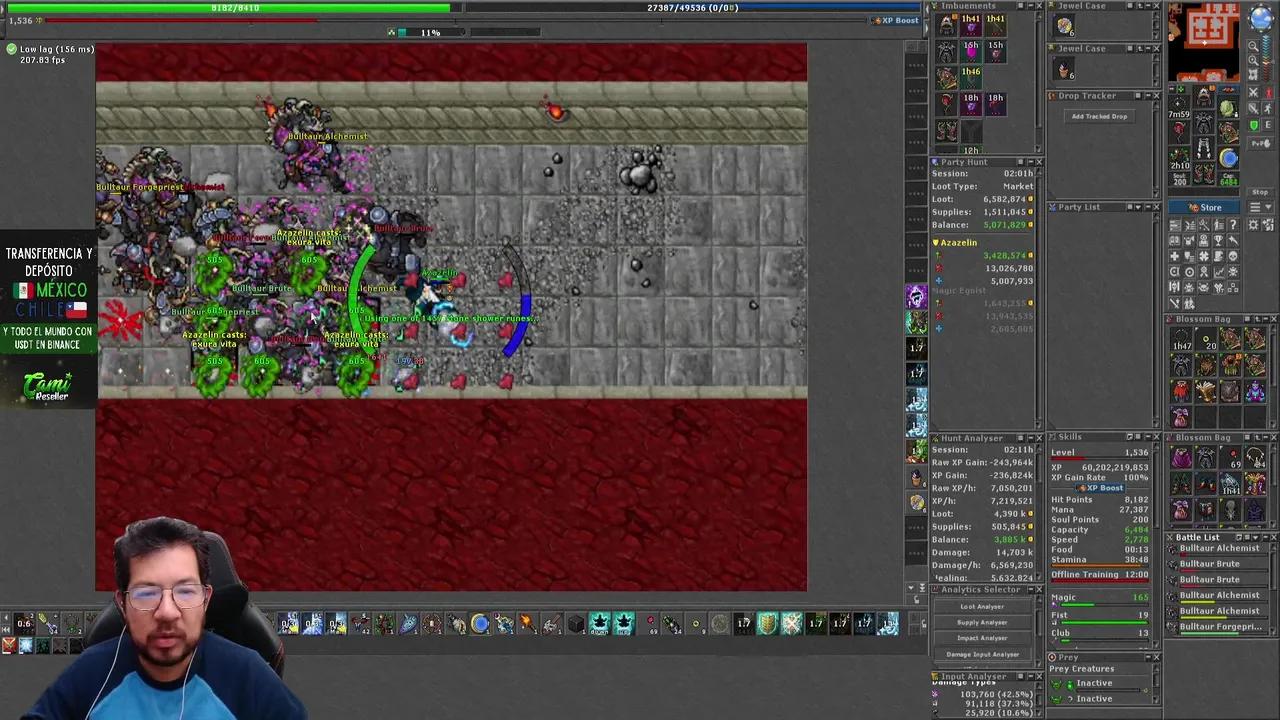Collapse the Hunt Analyser panel
The width and height of the screenshot is (1280, 720).
pyautogui.click(x=1030, y=438)
